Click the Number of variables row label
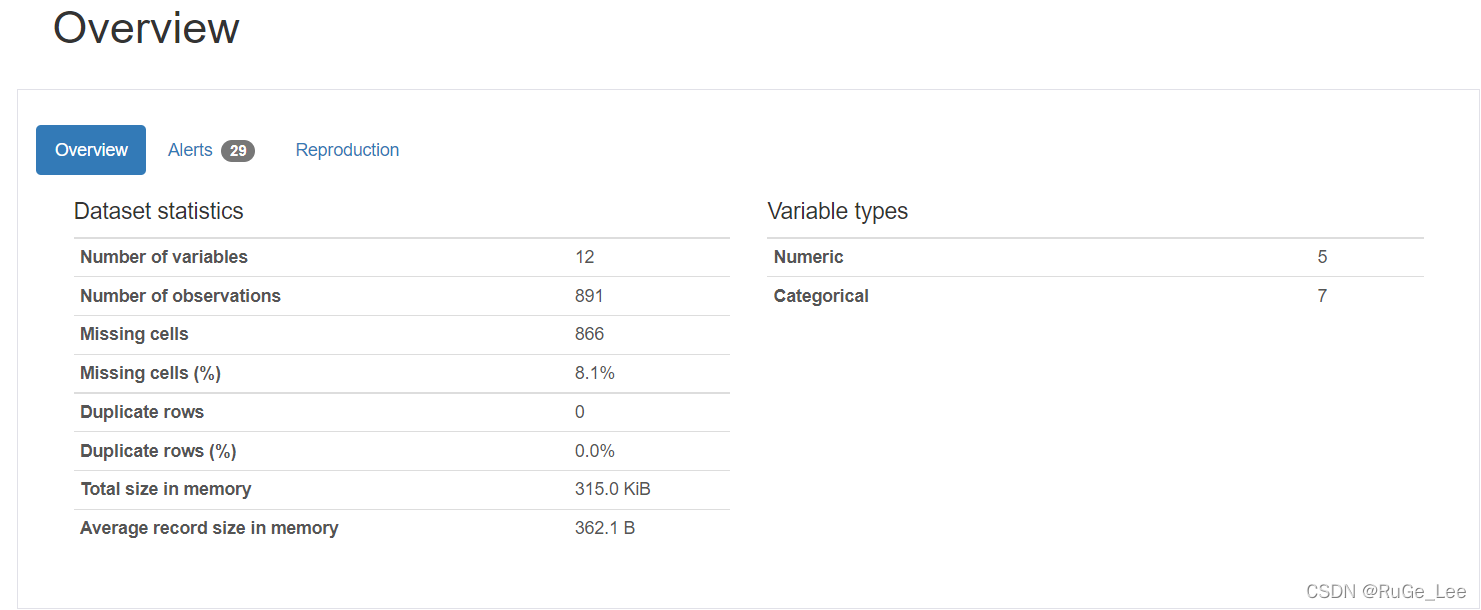This screenshot has width=1481, height=610. (164, 257)
